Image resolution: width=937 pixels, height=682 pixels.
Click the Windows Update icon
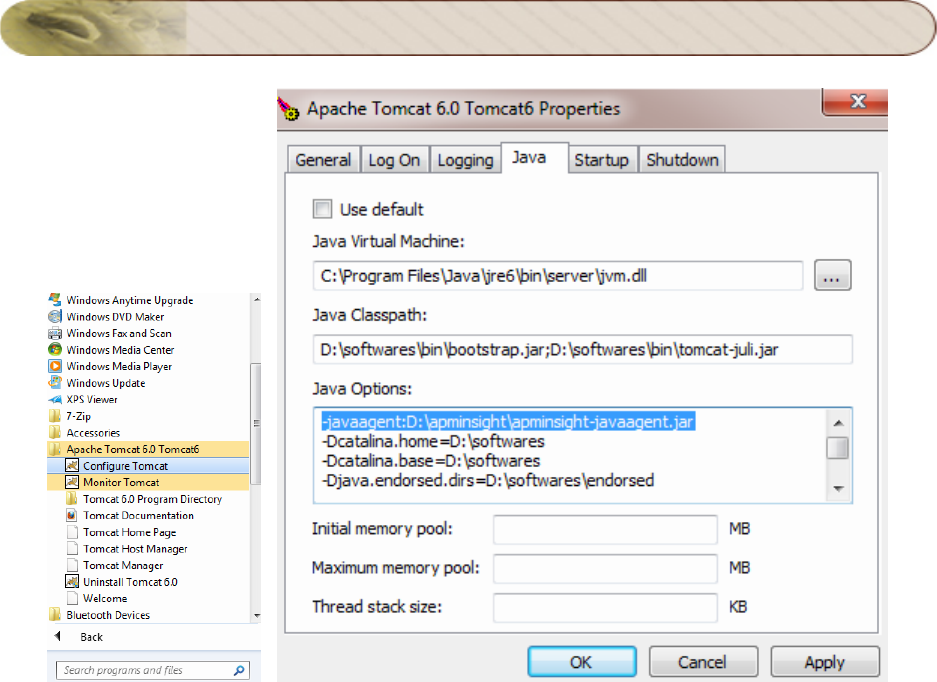55,383
